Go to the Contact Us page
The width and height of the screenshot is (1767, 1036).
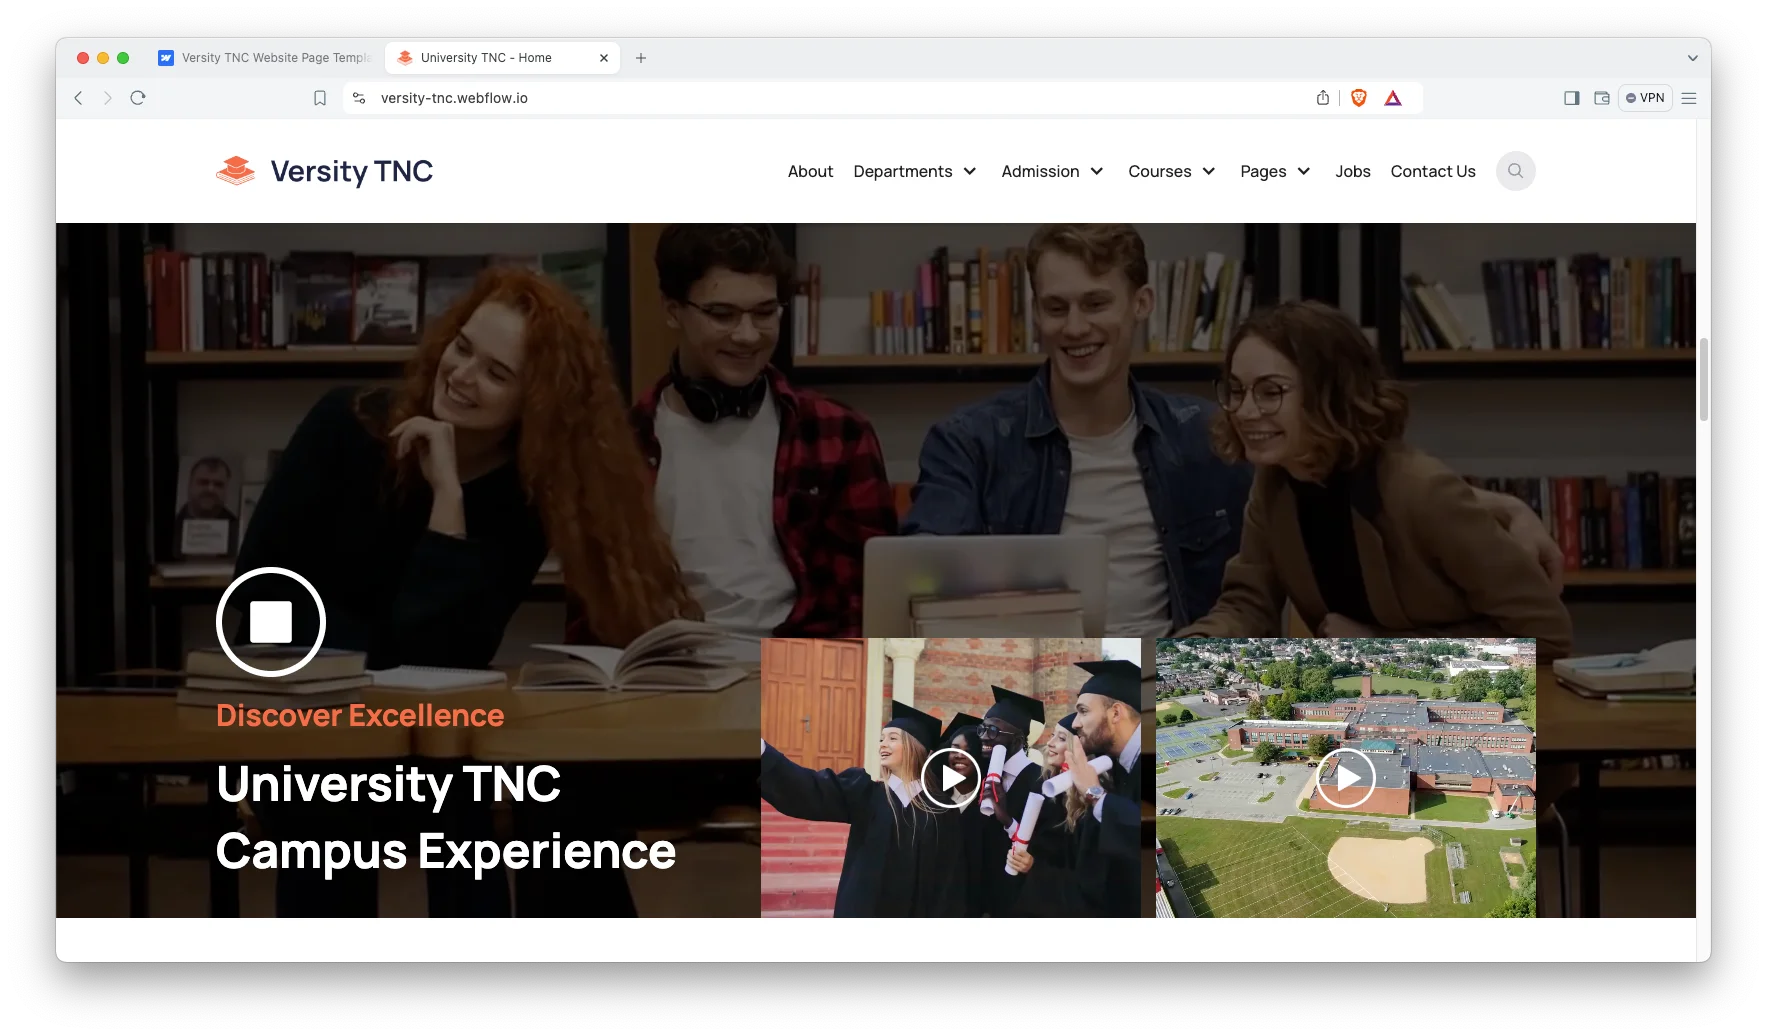coord(1432,171)
